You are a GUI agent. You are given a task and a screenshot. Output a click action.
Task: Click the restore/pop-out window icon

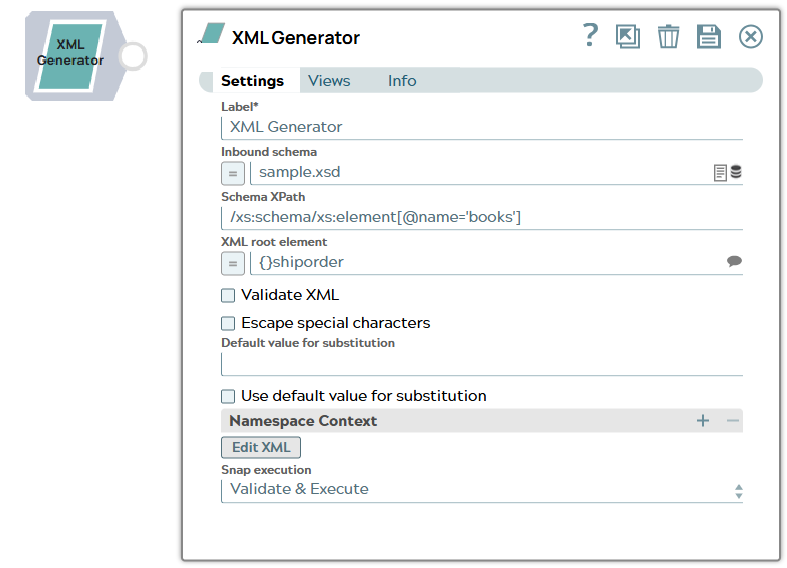pyautogui.click(x=628, y=37)
